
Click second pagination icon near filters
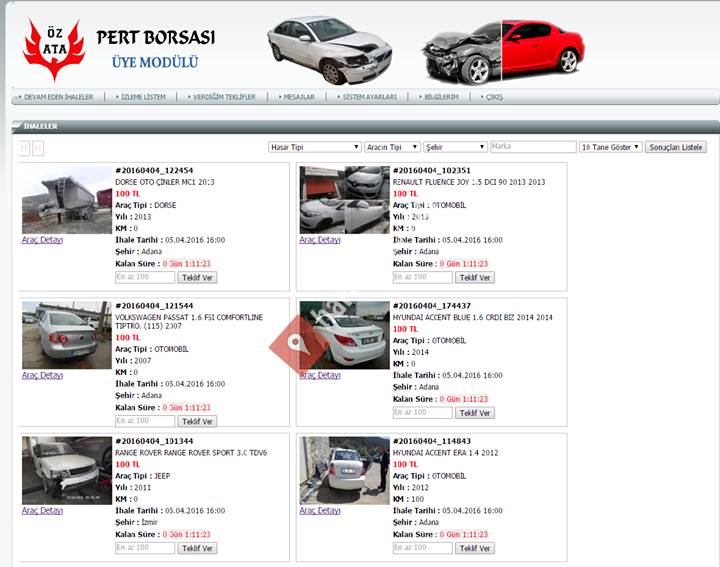click(39, 148)
